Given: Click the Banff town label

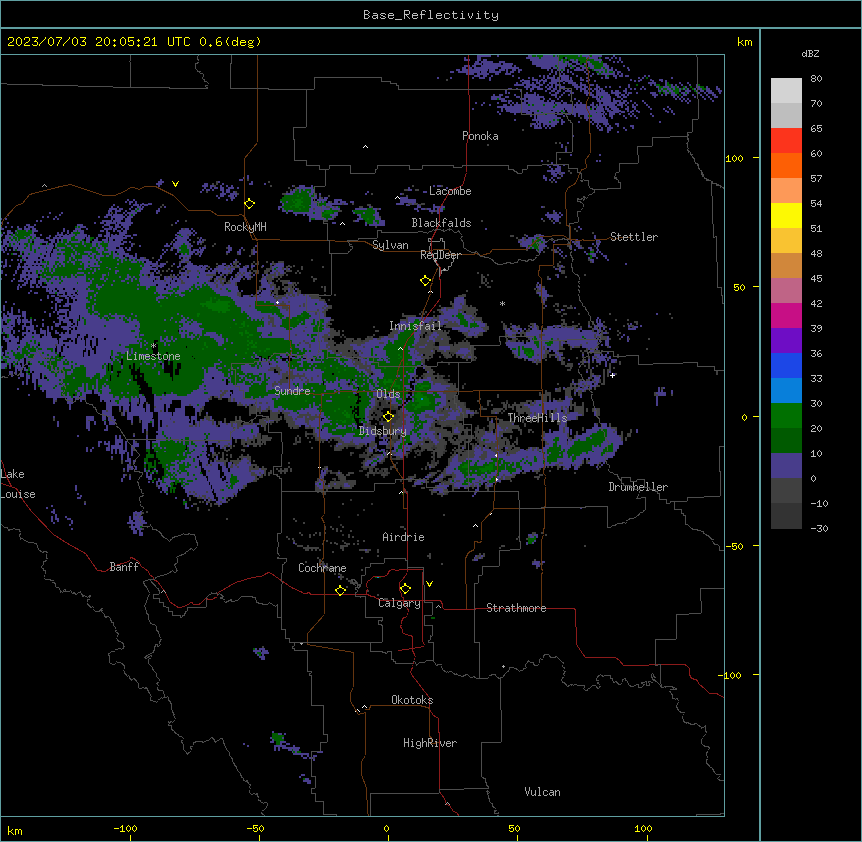Looking at the screenshot, I should pos(124,567).
